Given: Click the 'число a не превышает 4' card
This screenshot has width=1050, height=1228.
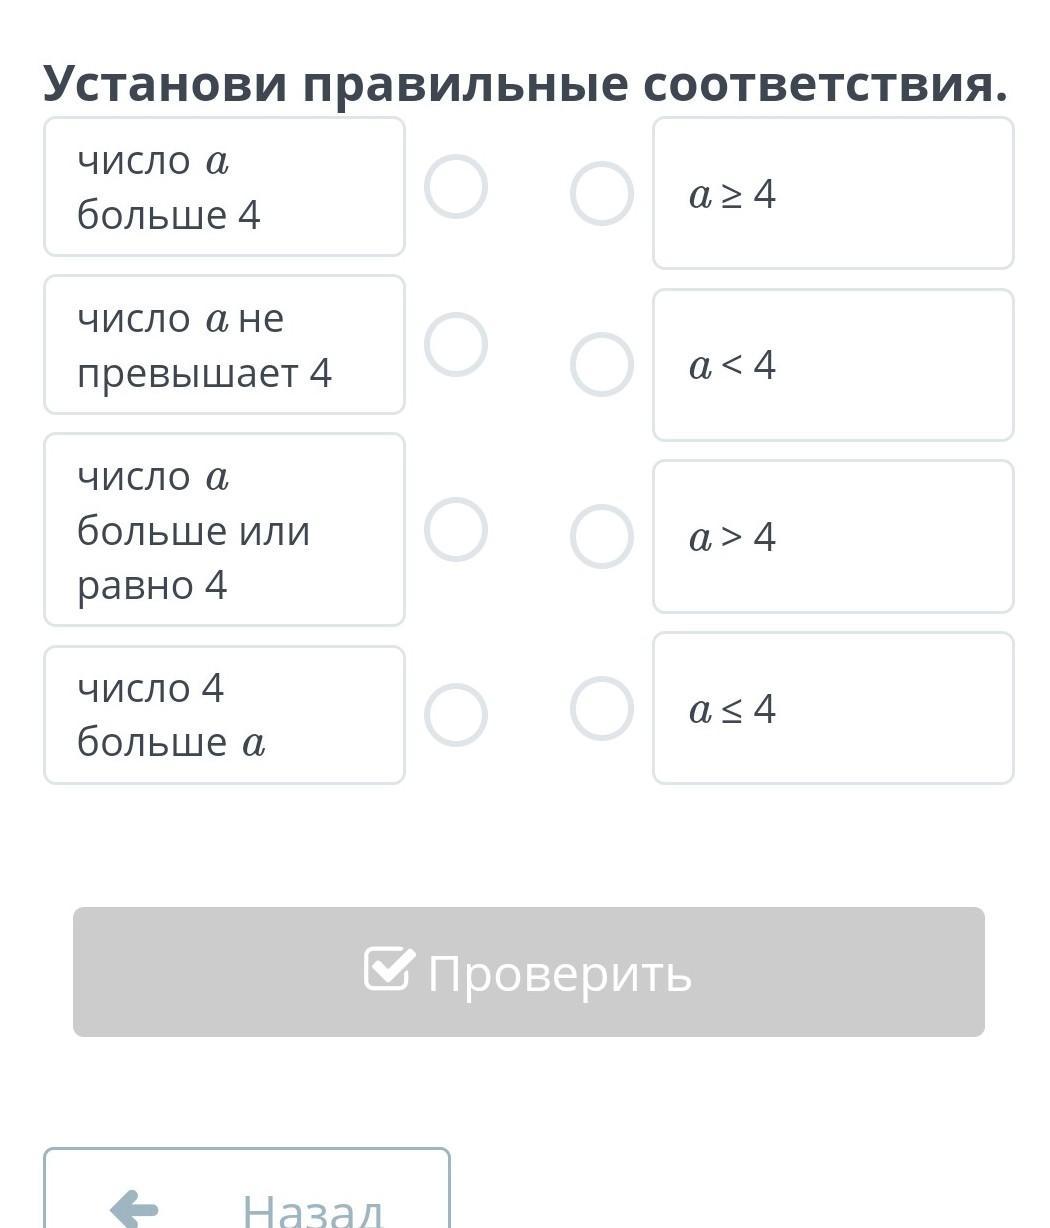Looking at the screenshot, I should pyautogui.click(x=224, y=345).
